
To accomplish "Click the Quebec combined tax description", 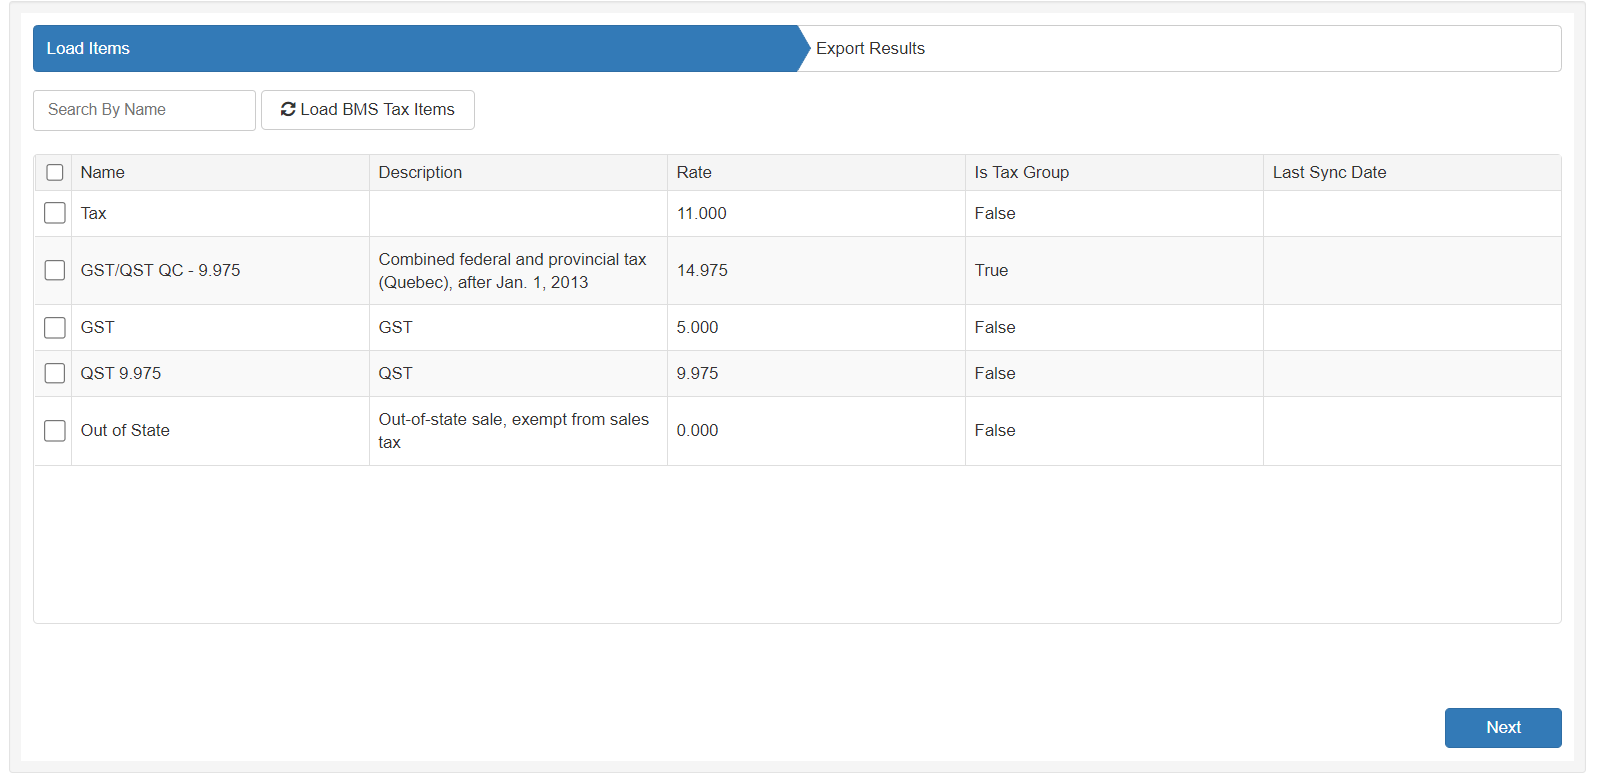I will point(512,271).
